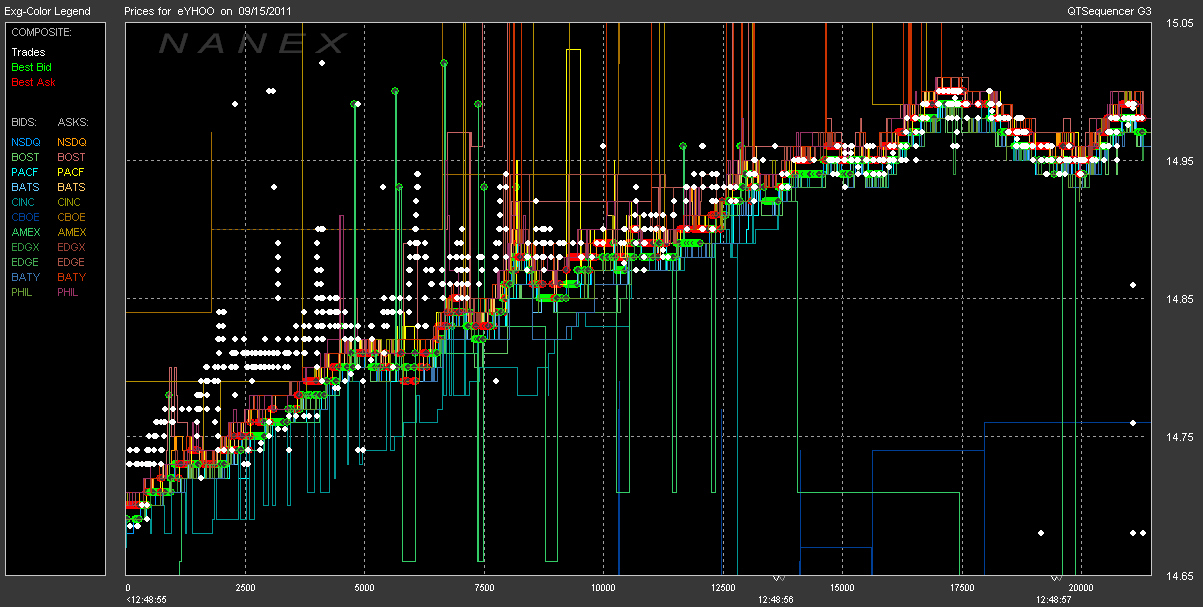Click PHIL in the BIDS column
This screenshot has width=1203, height=607.
pyautogui.click(x=23, y=292)
